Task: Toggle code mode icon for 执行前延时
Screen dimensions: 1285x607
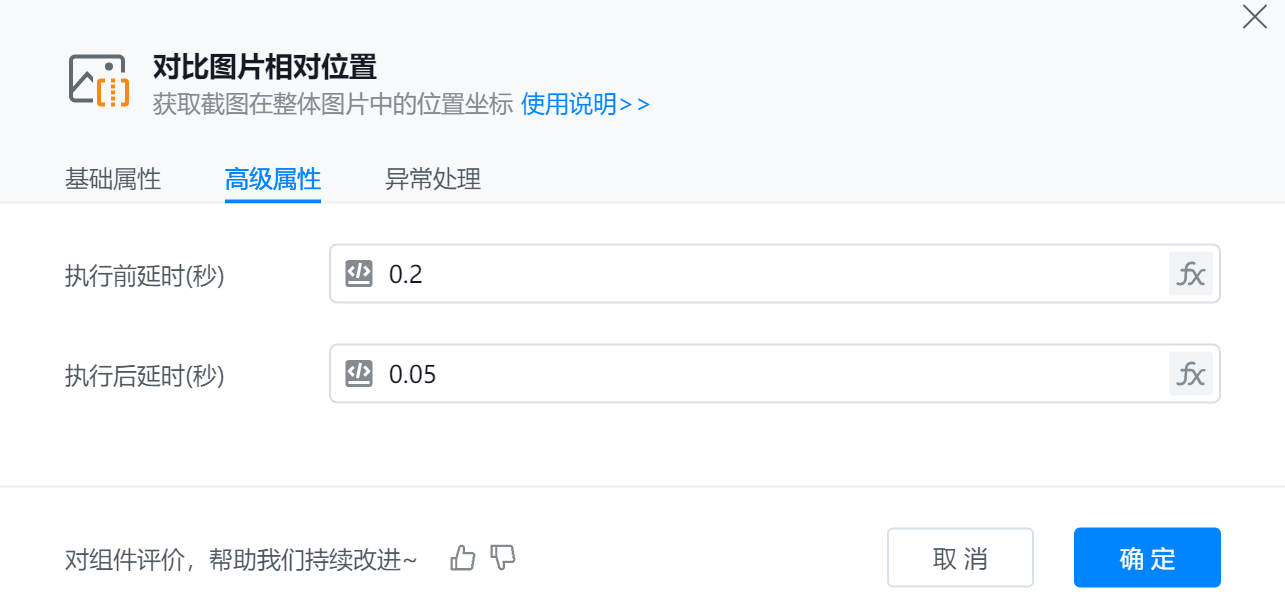Action: tap(359, 273)
